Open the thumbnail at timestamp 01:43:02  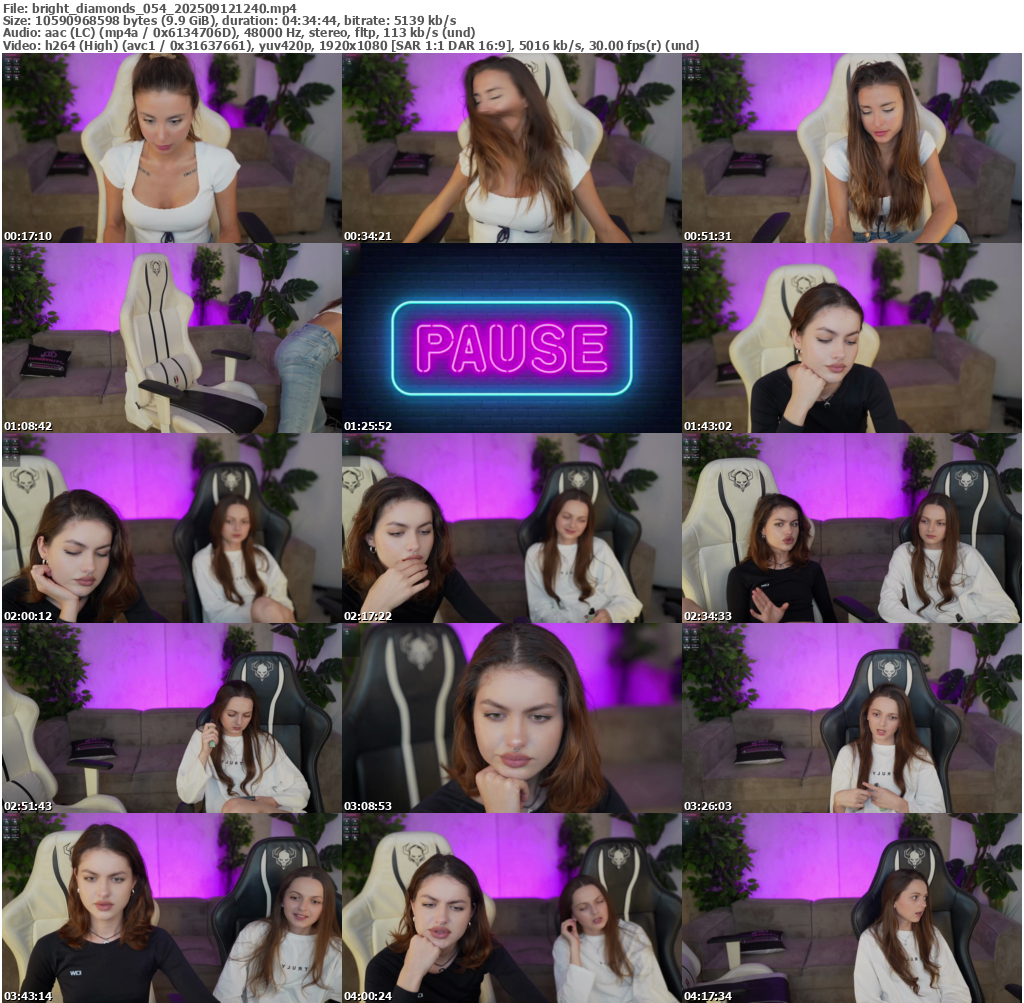point(852,338)
